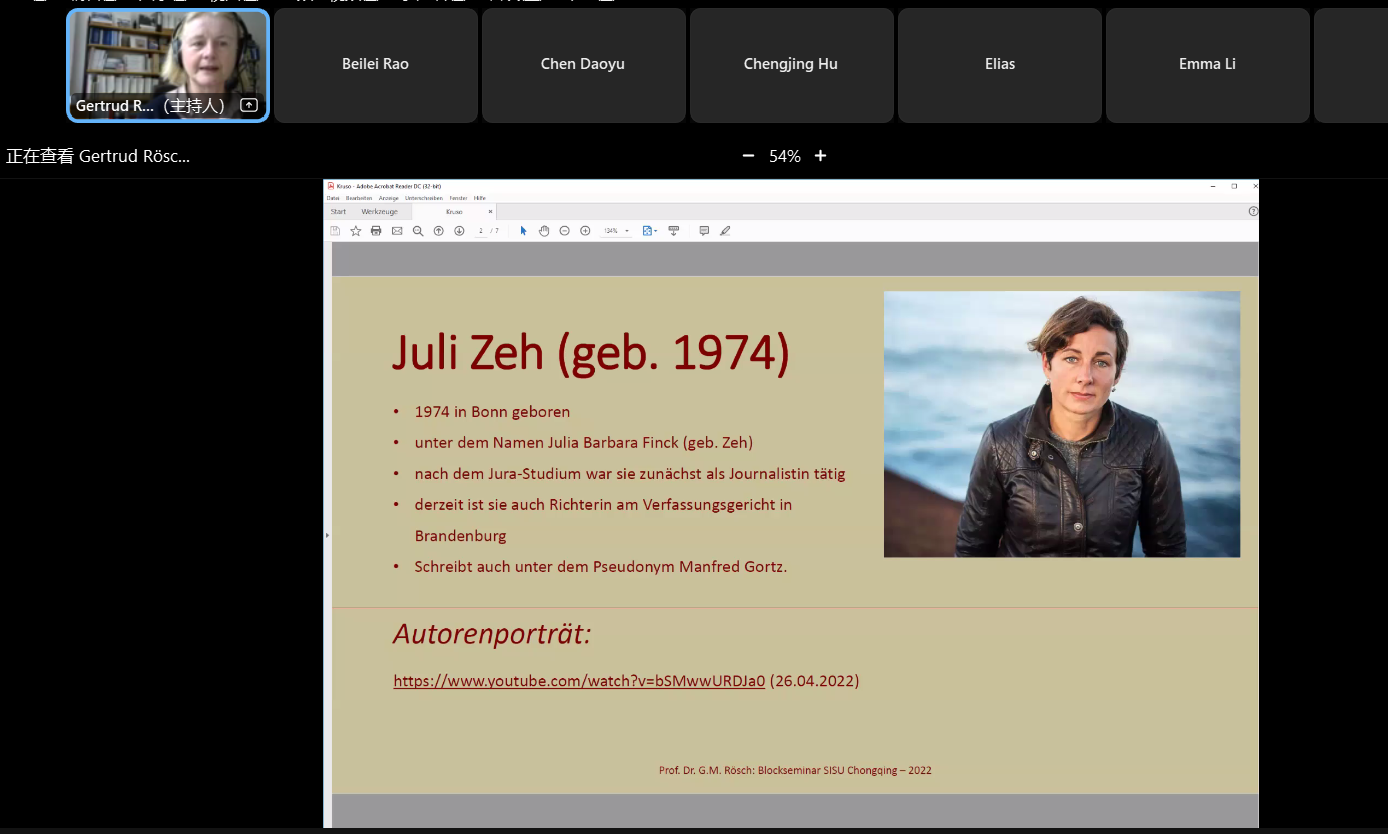Go to next page with down arrow

(x=459, y=231)
